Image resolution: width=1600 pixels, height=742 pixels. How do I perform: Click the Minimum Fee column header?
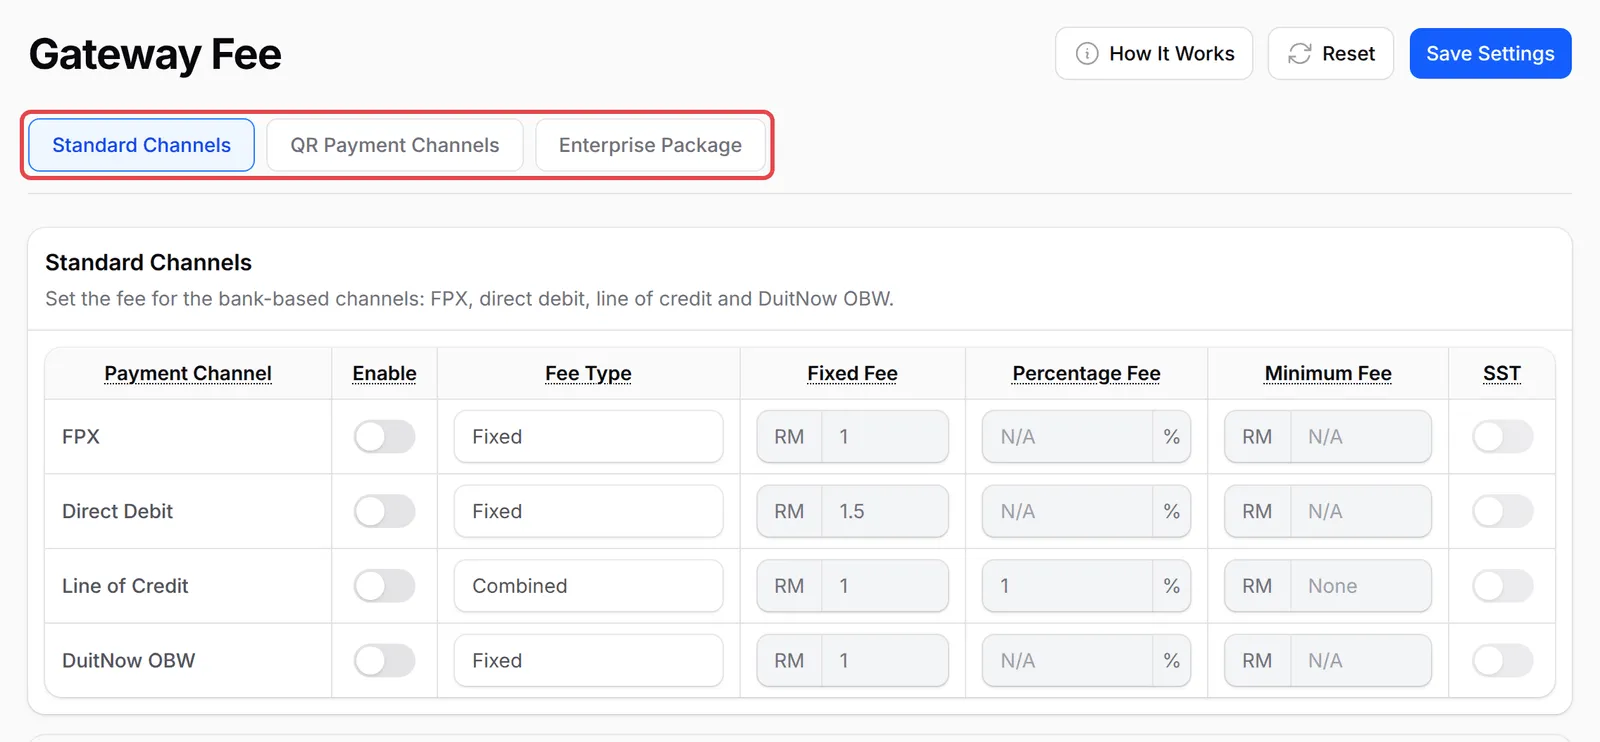[1328, 373]
